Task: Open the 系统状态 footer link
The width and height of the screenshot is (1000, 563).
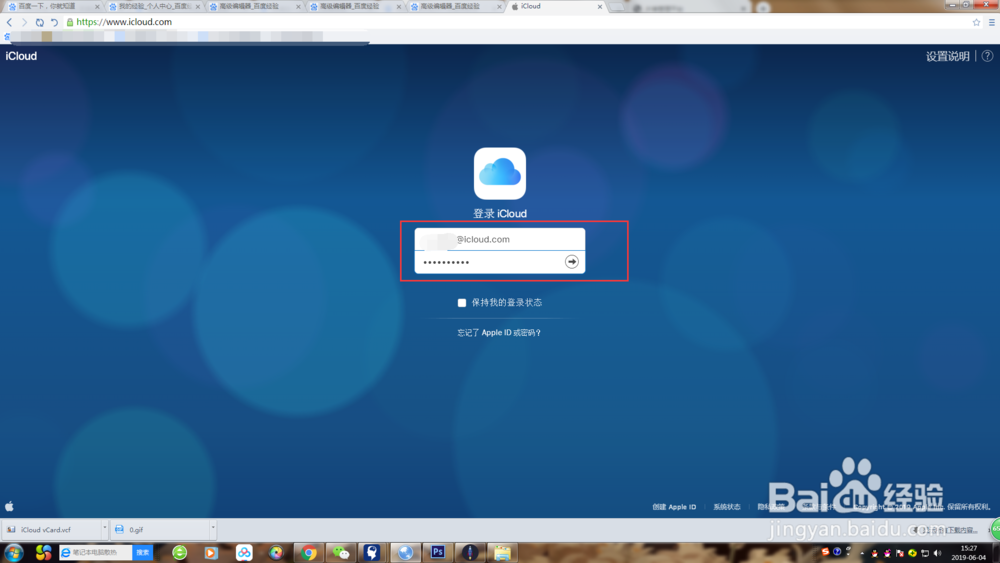Action: [726, 507]
